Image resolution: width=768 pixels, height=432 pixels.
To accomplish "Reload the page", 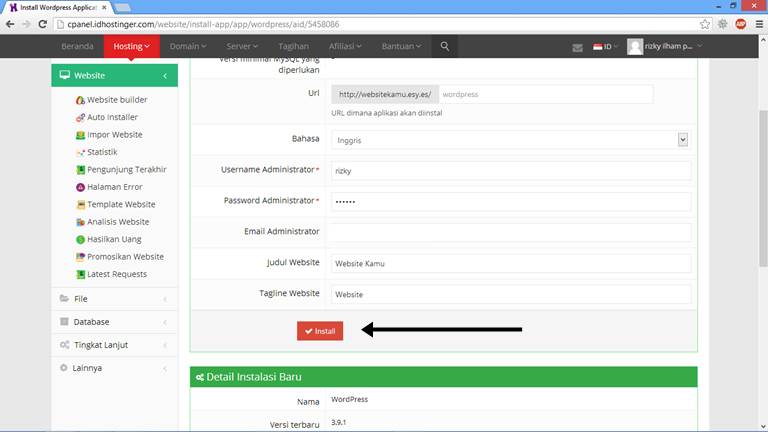I will point(43,24).
